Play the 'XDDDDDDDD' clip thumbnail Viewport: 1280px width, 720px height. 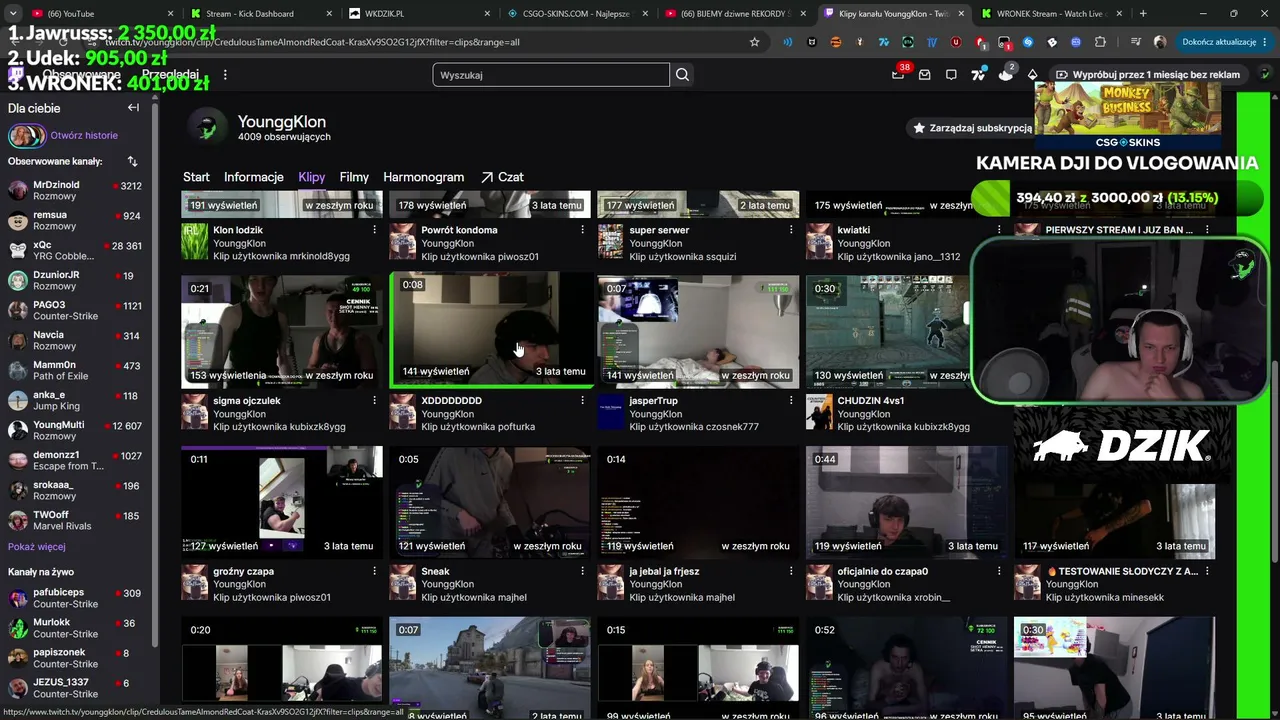[x=490, y=331]
